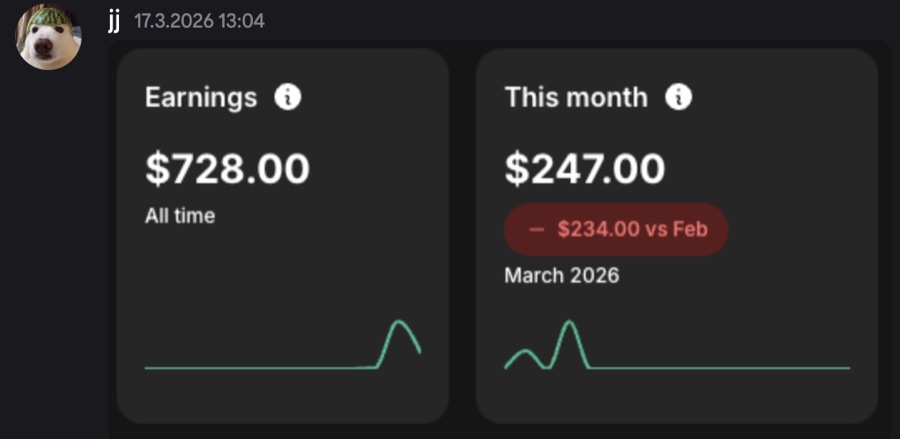Click the This month card heading
This screenshot has width=900, height=439.
coord(576,98)
